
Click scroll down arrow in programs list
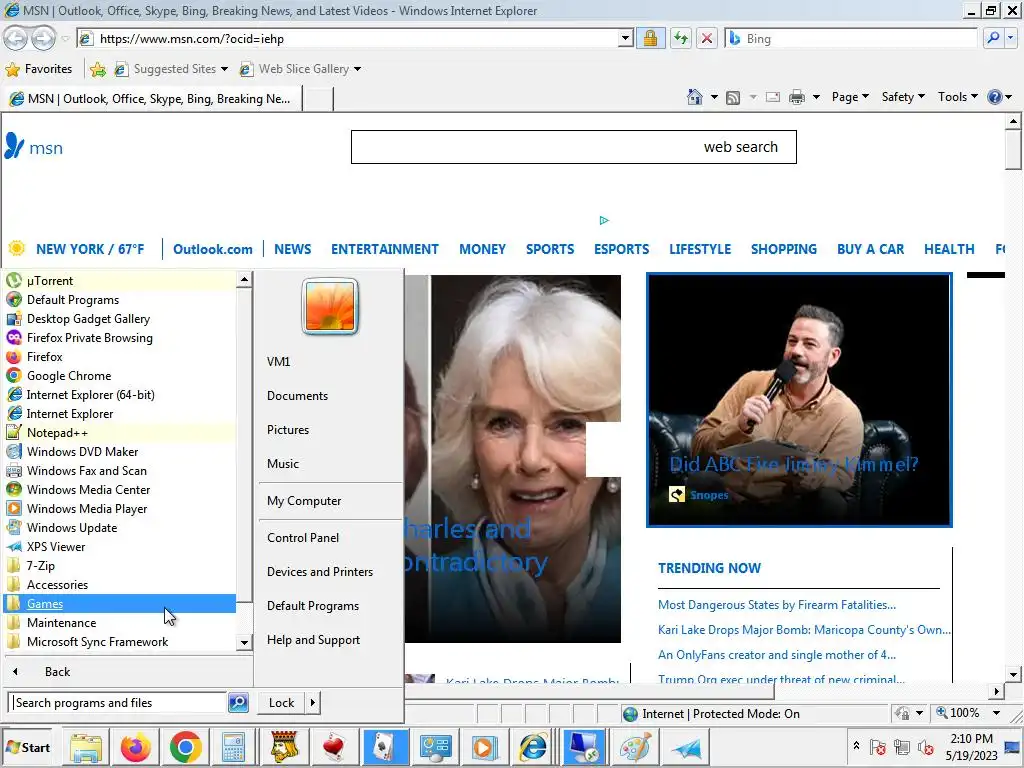pos(244,643)
